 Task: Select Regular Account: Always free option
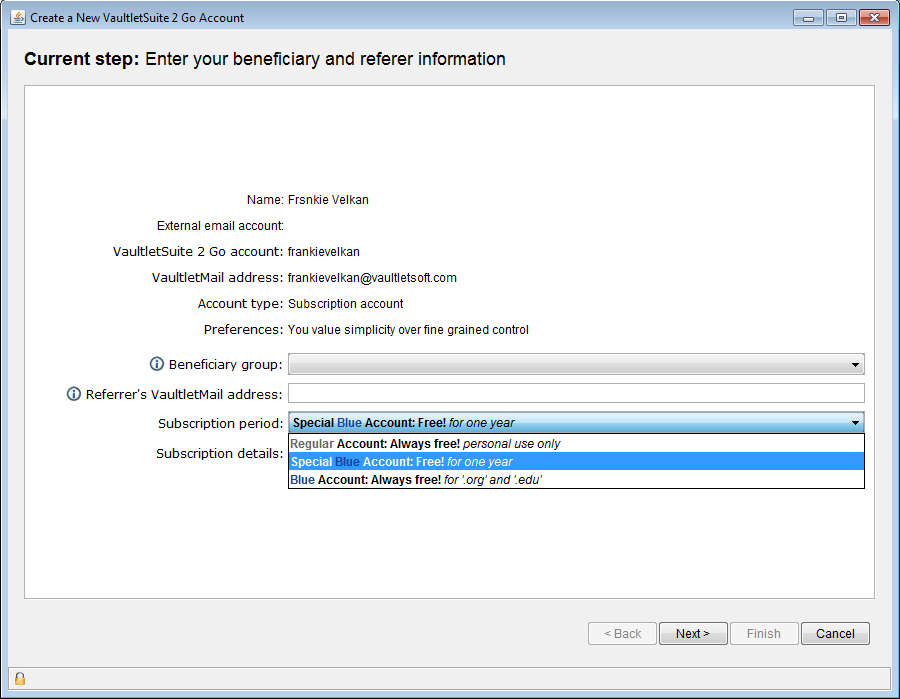point(576,444)
